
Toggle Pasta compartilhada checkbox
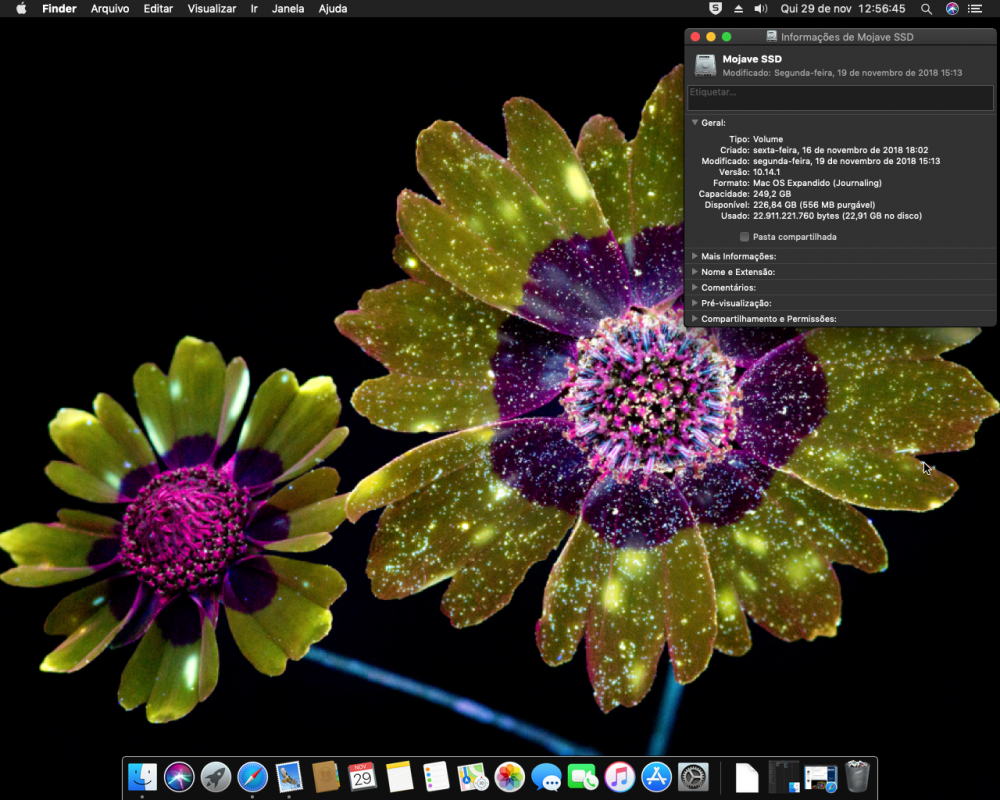[x=744, y=237]
